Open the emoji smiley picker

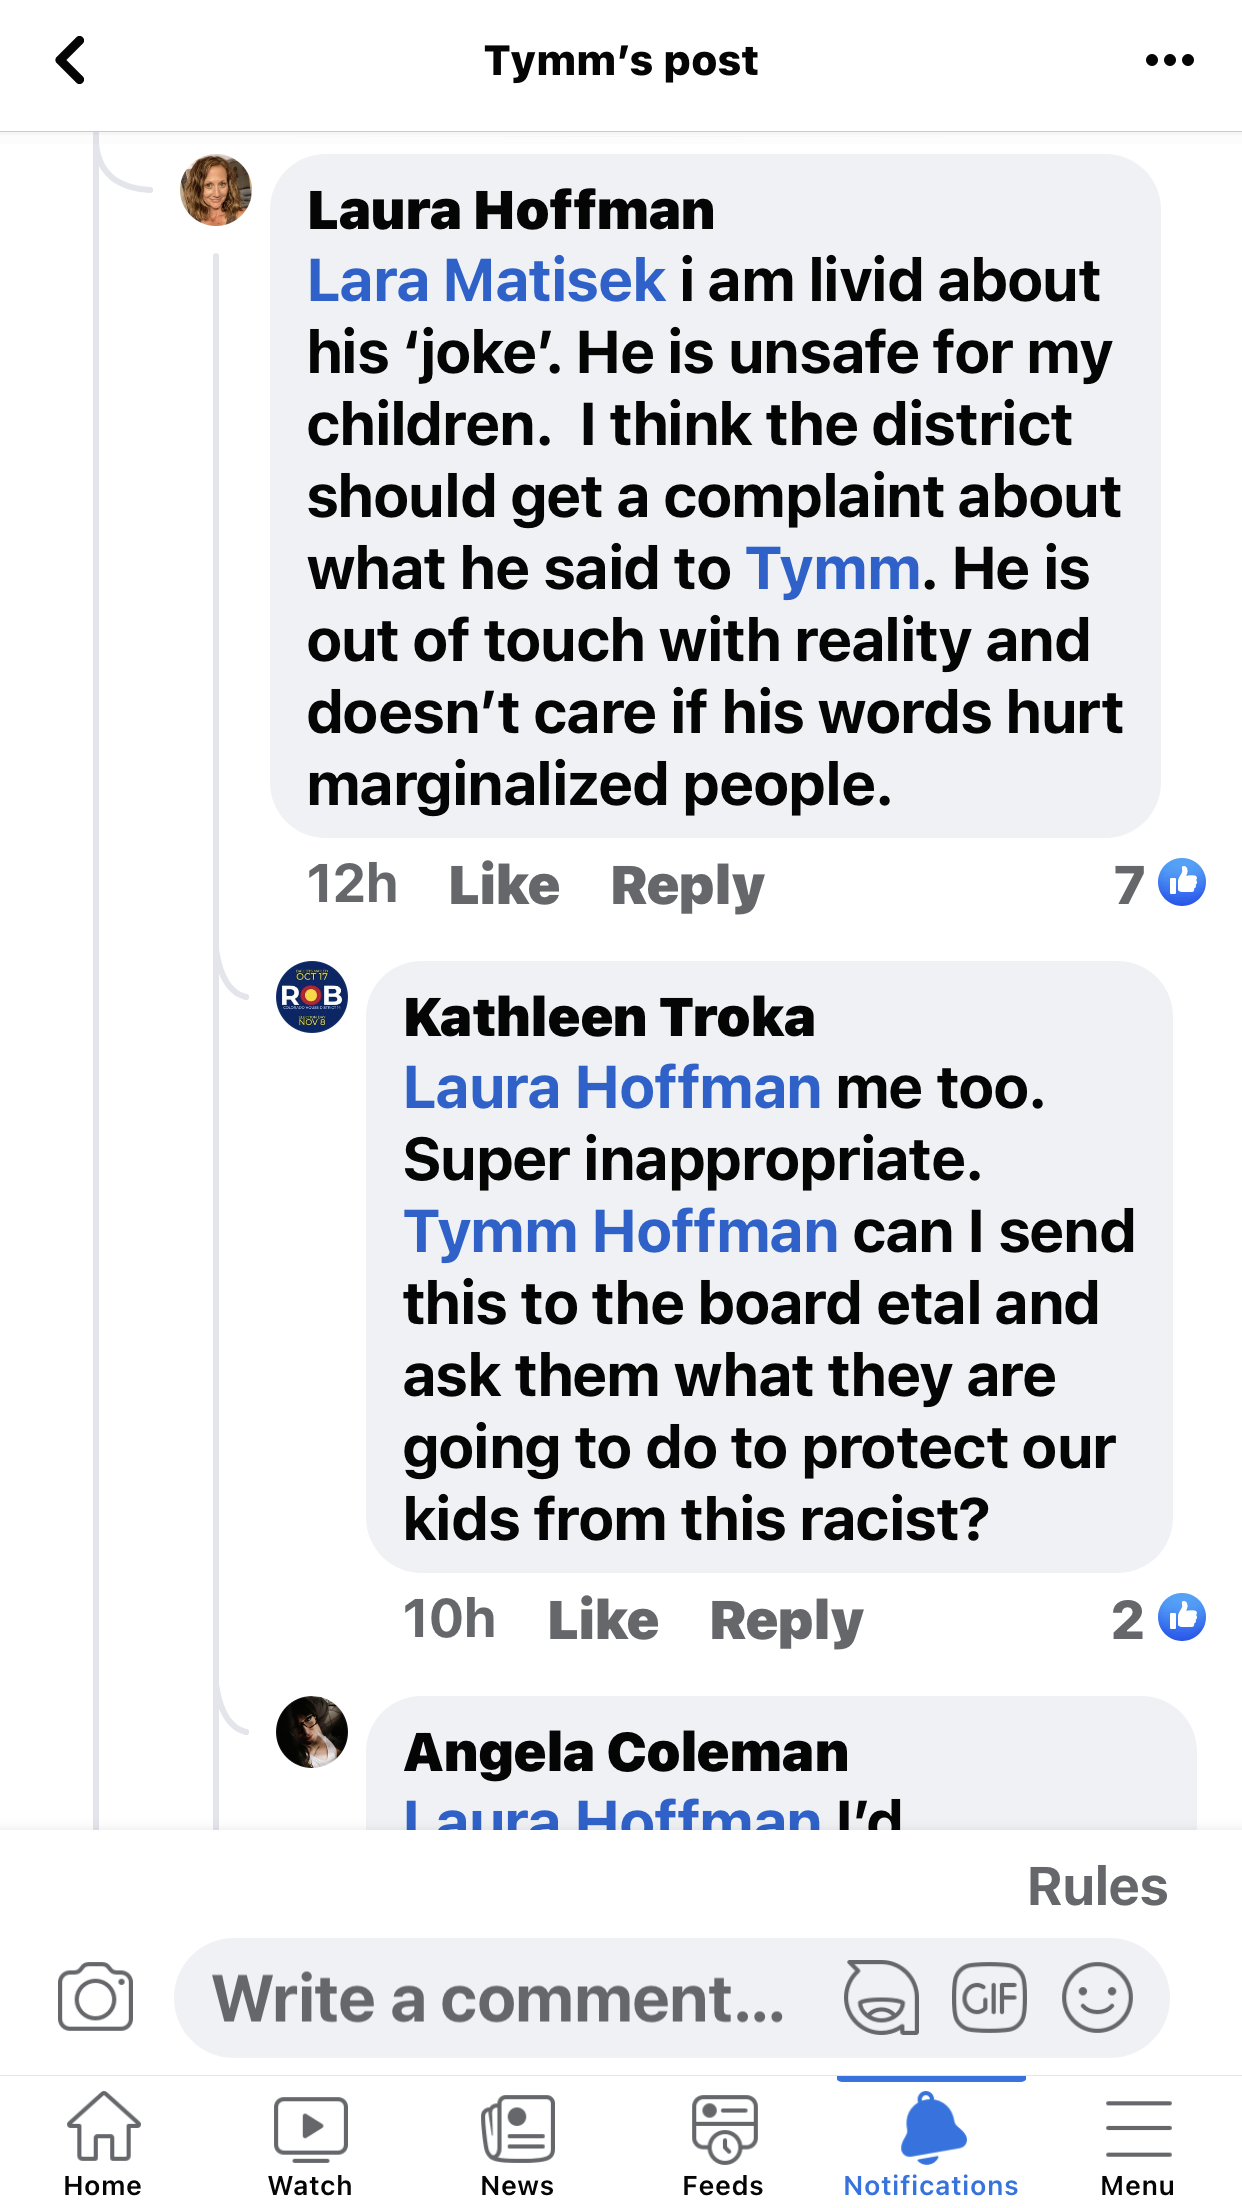[1097, 1998]
